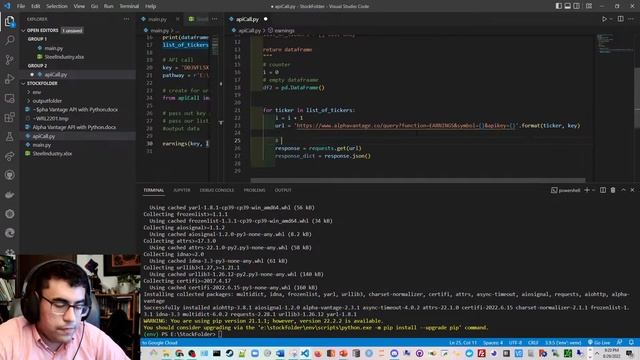Image resolution: width=640 pixels, height=360 pixels.
Task: Open the File menu
Action: [21, 6]
